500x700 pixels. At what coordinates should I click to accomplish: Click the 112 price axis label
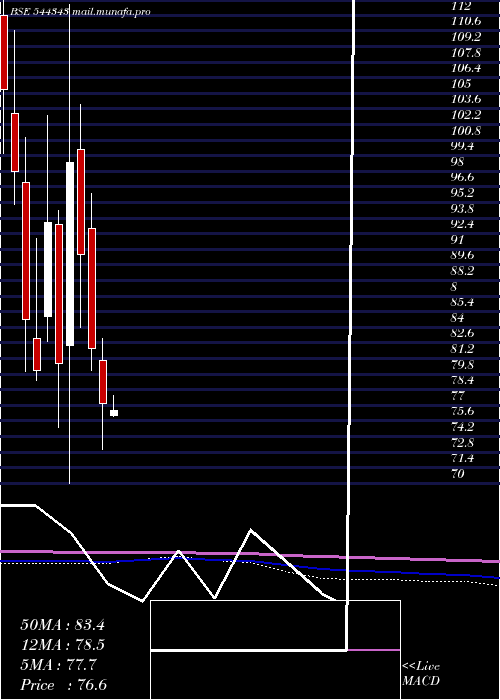[x=461, y=7]
